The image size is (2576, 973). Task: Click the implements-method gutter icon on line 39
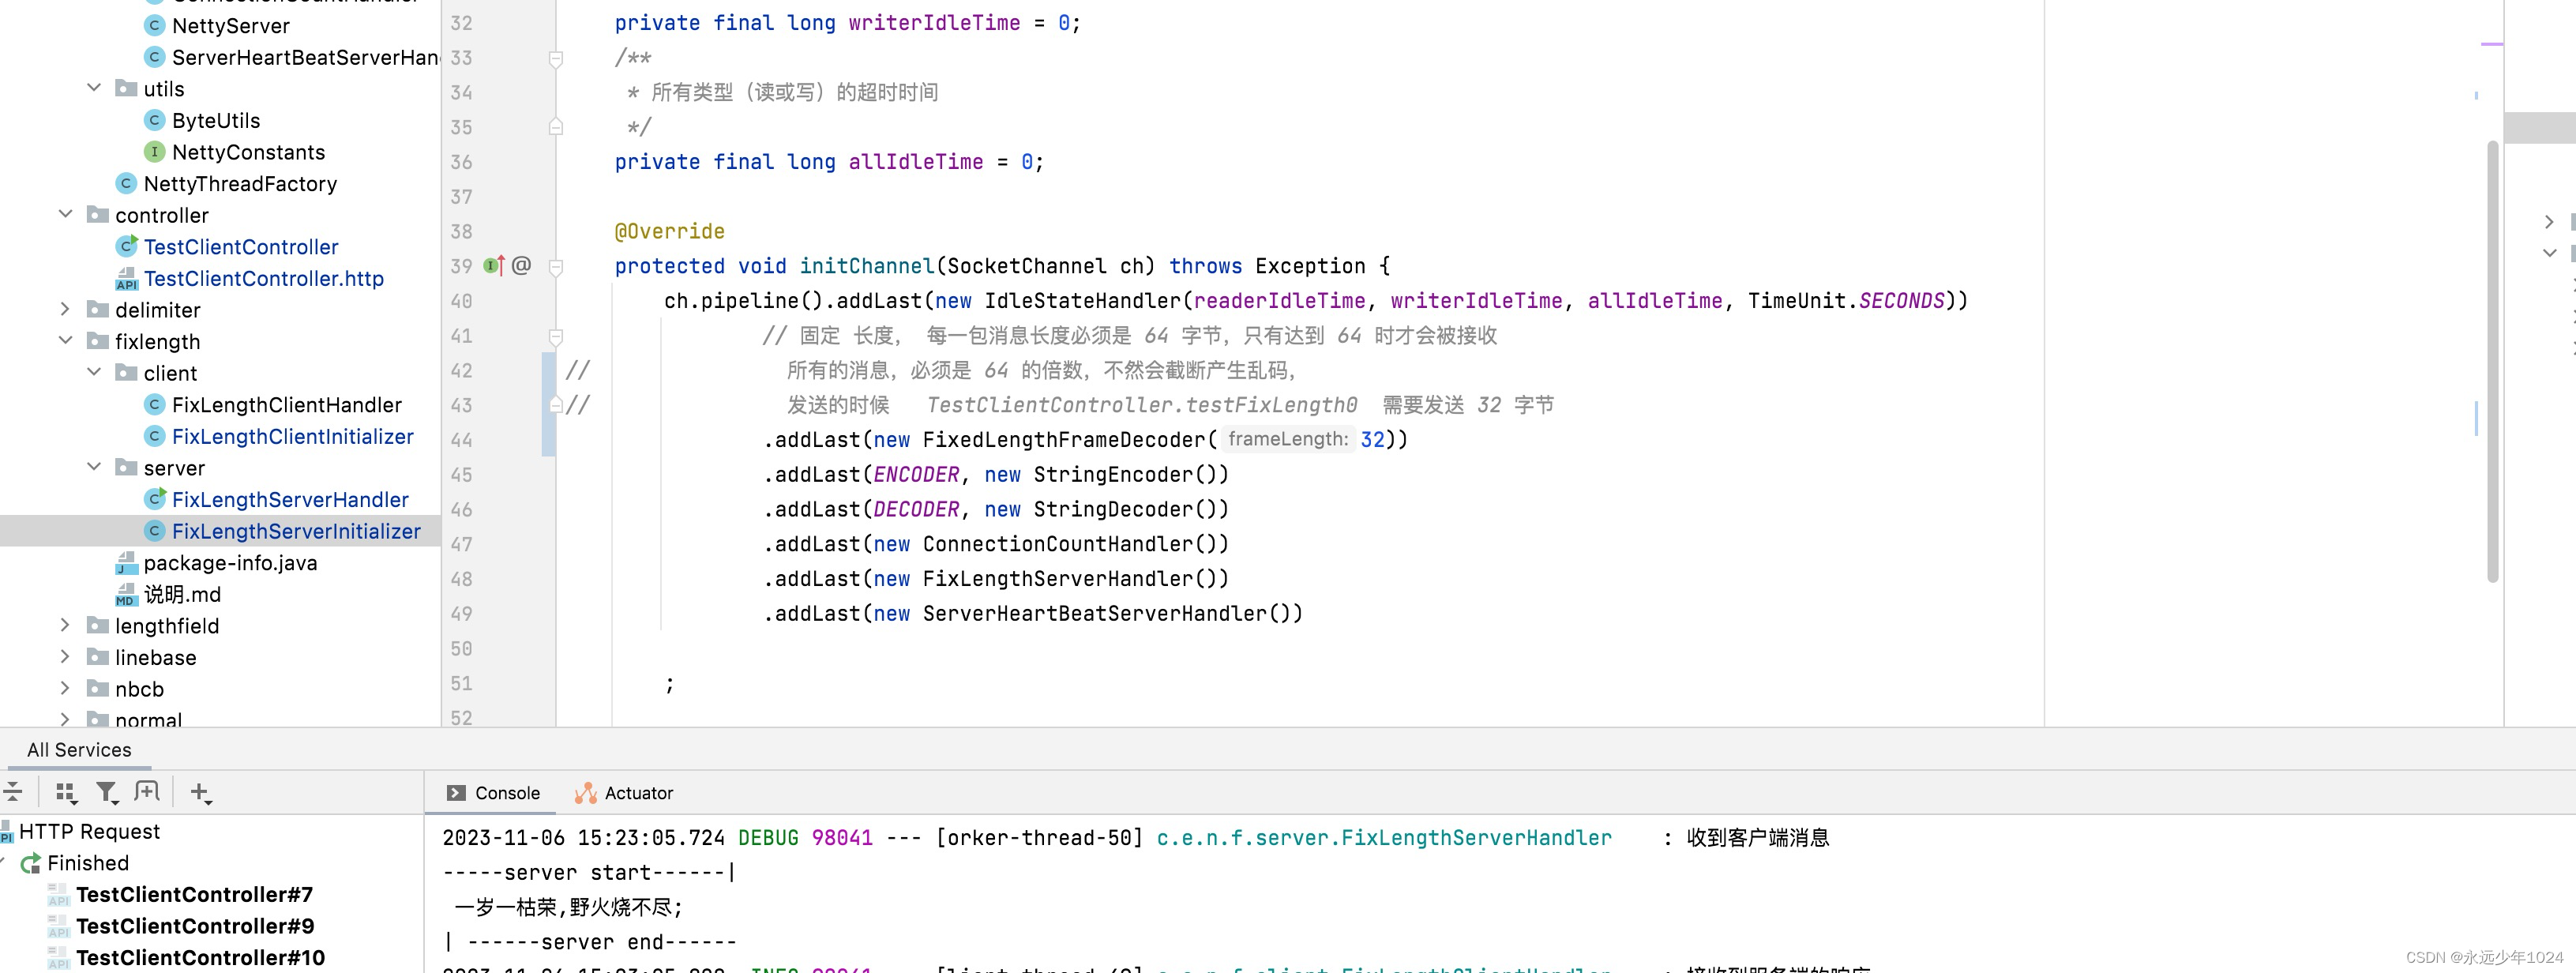point(494,265)
